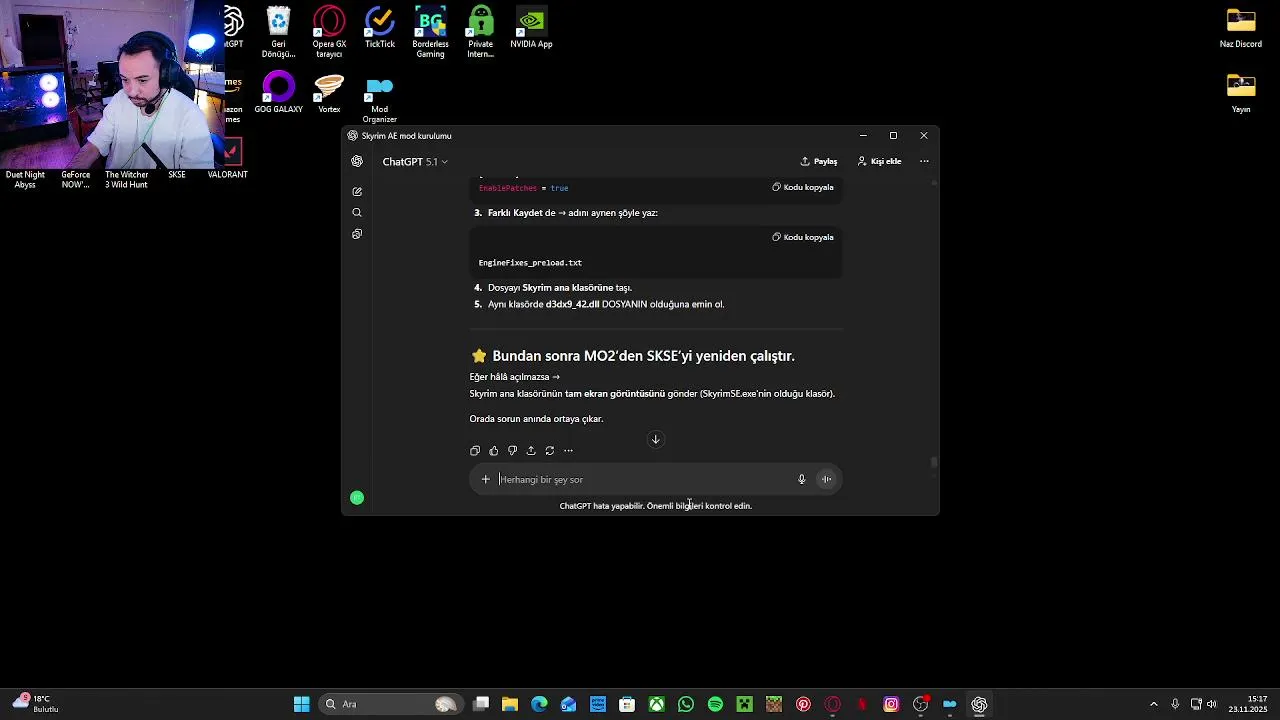The image size is (1280, 720).
Task: Open Xbox app from taskbar
Action: tap(656, 704)
